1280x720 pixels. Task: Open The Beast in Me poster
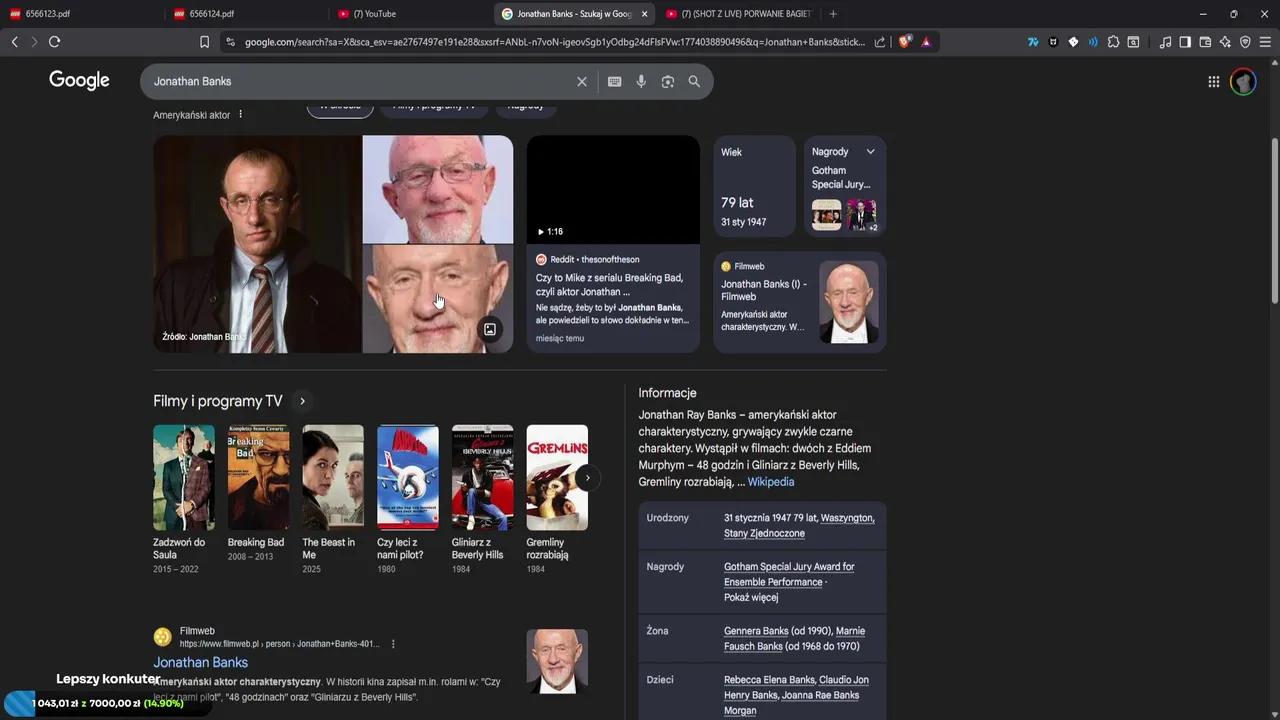pyautogui.click(x=333, y=478)
